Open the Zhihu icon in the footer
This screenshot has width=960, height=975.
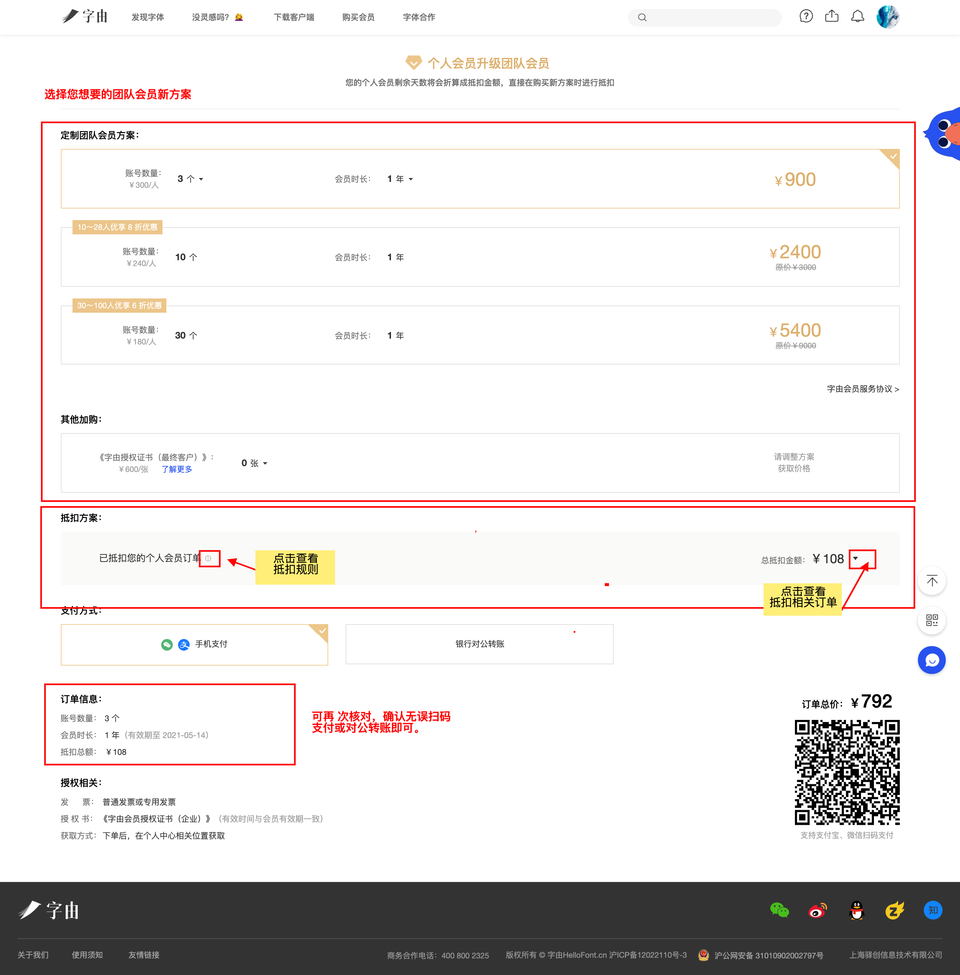(x=933, y=910)
